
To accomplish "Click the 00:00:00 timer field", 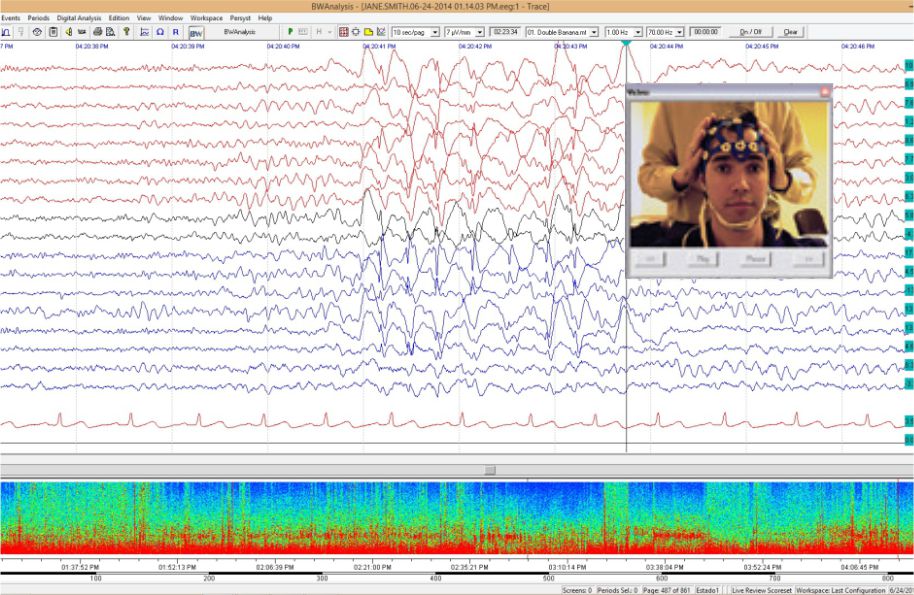I will coord(706,32).
